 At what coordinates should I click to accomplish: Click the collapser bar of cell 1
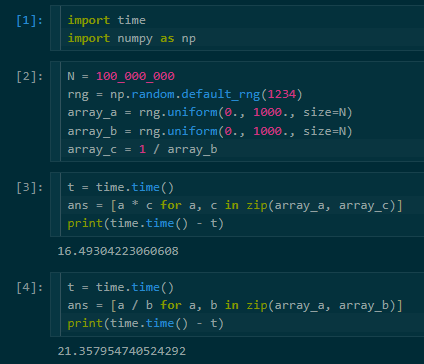click(x=55, y=28)
